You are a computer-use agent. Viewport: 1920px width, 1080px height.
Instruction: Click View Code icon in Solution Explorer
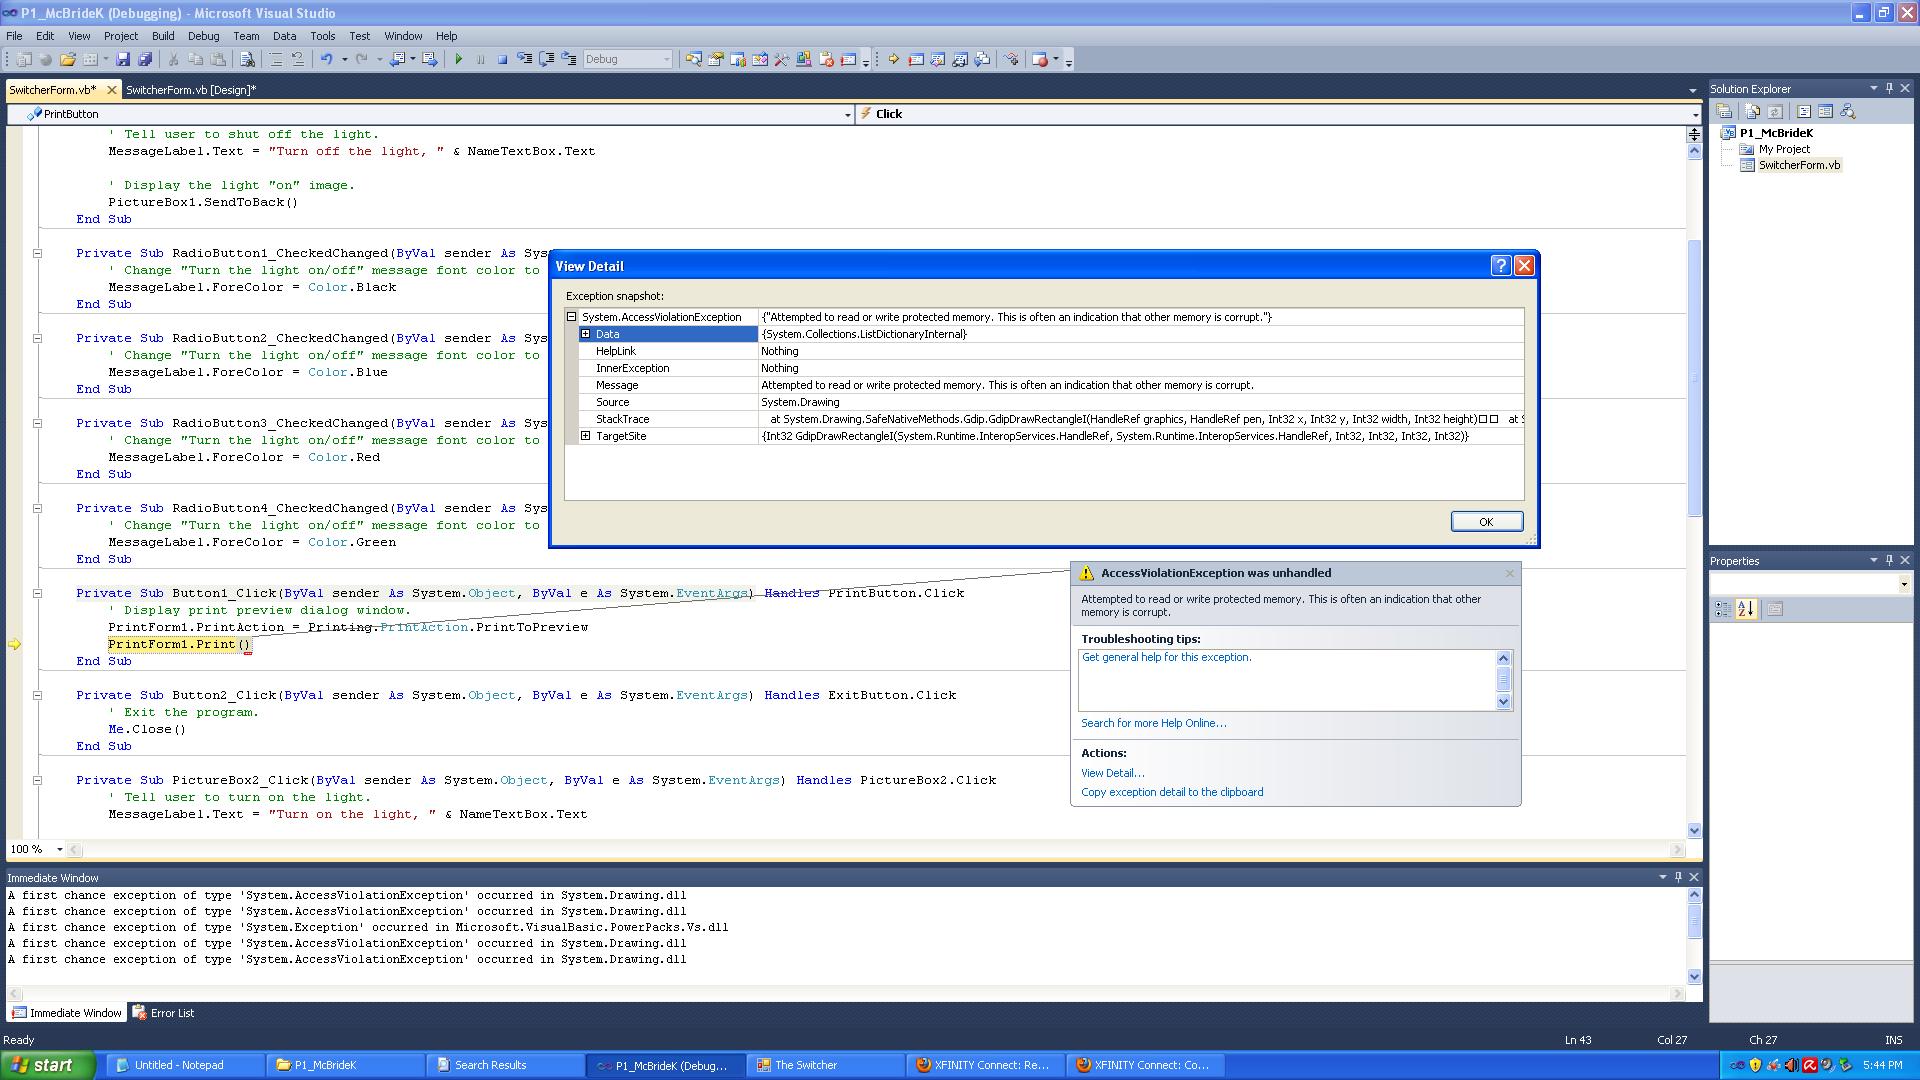[1804, 111]
